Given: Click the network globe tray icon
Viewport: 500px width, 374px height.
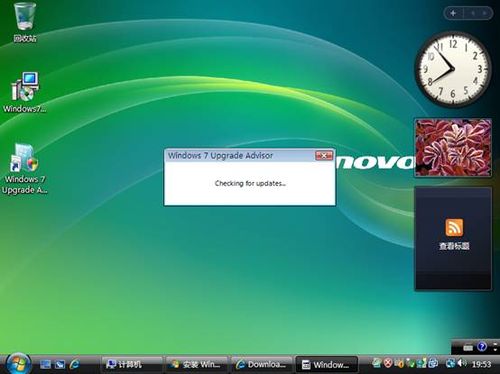Looking at the screenshot, I should pyautogui.click(x=450, y=363).
